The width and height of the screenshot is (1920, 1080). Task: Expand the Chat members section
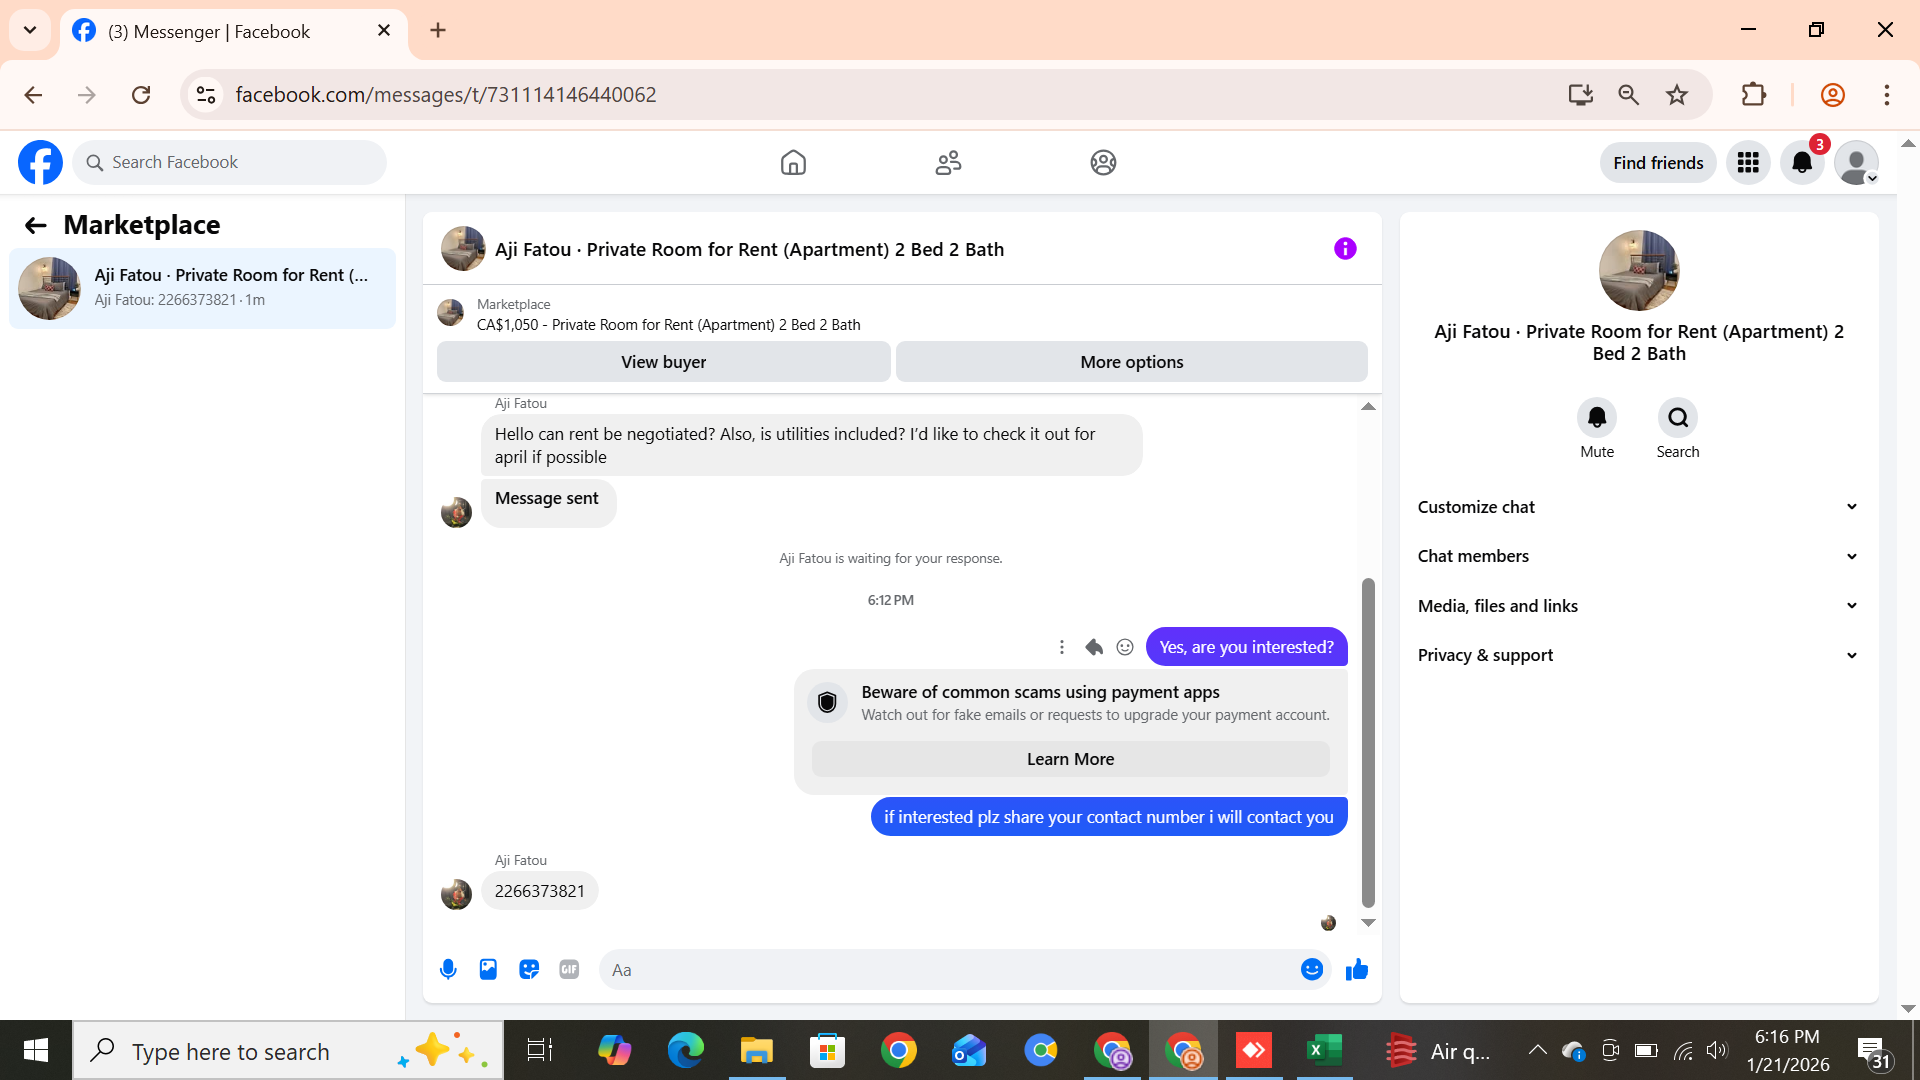pyautogui.click(x=1638, y=556)
